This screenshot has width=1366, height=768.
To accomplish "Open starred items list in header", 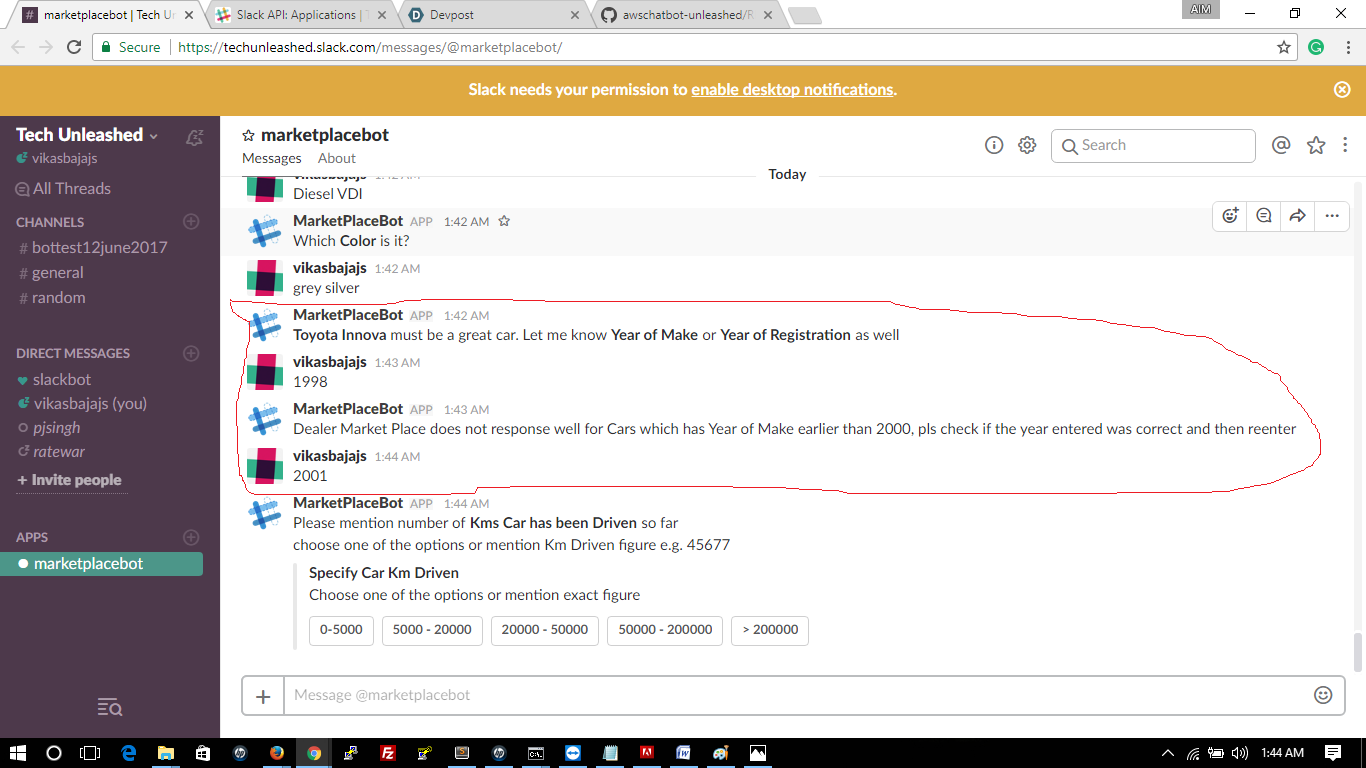I will [1316, 145].
